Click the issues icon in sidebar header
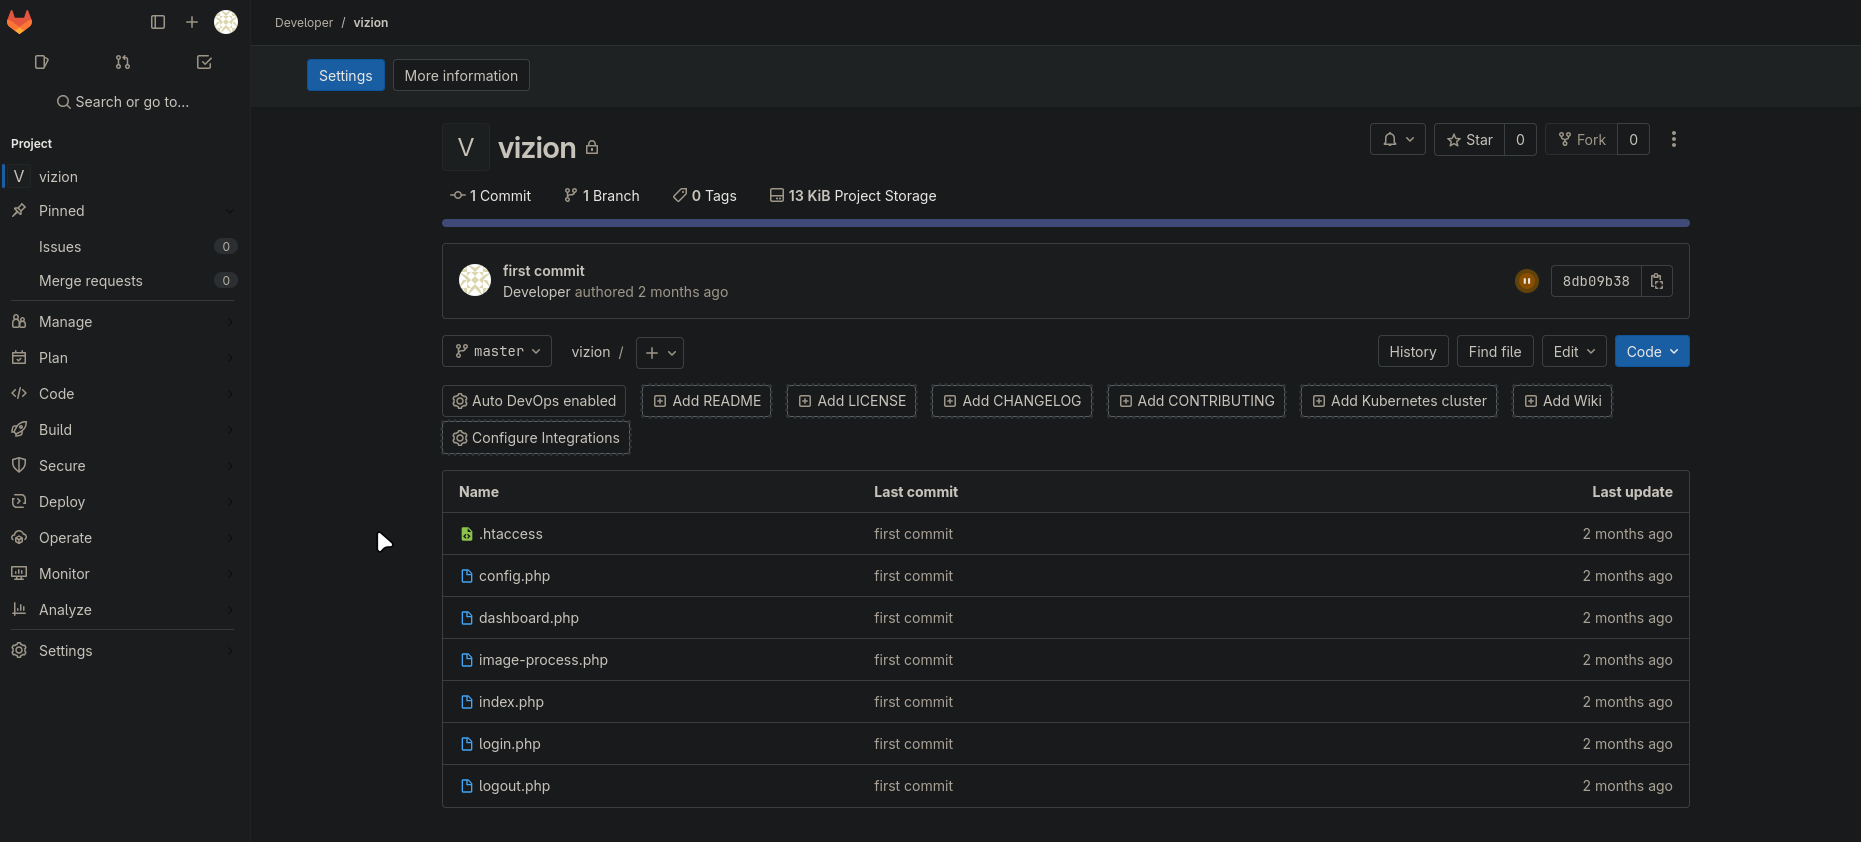Viewport: 1861px width, 842px height. click(x=41, y=62)
